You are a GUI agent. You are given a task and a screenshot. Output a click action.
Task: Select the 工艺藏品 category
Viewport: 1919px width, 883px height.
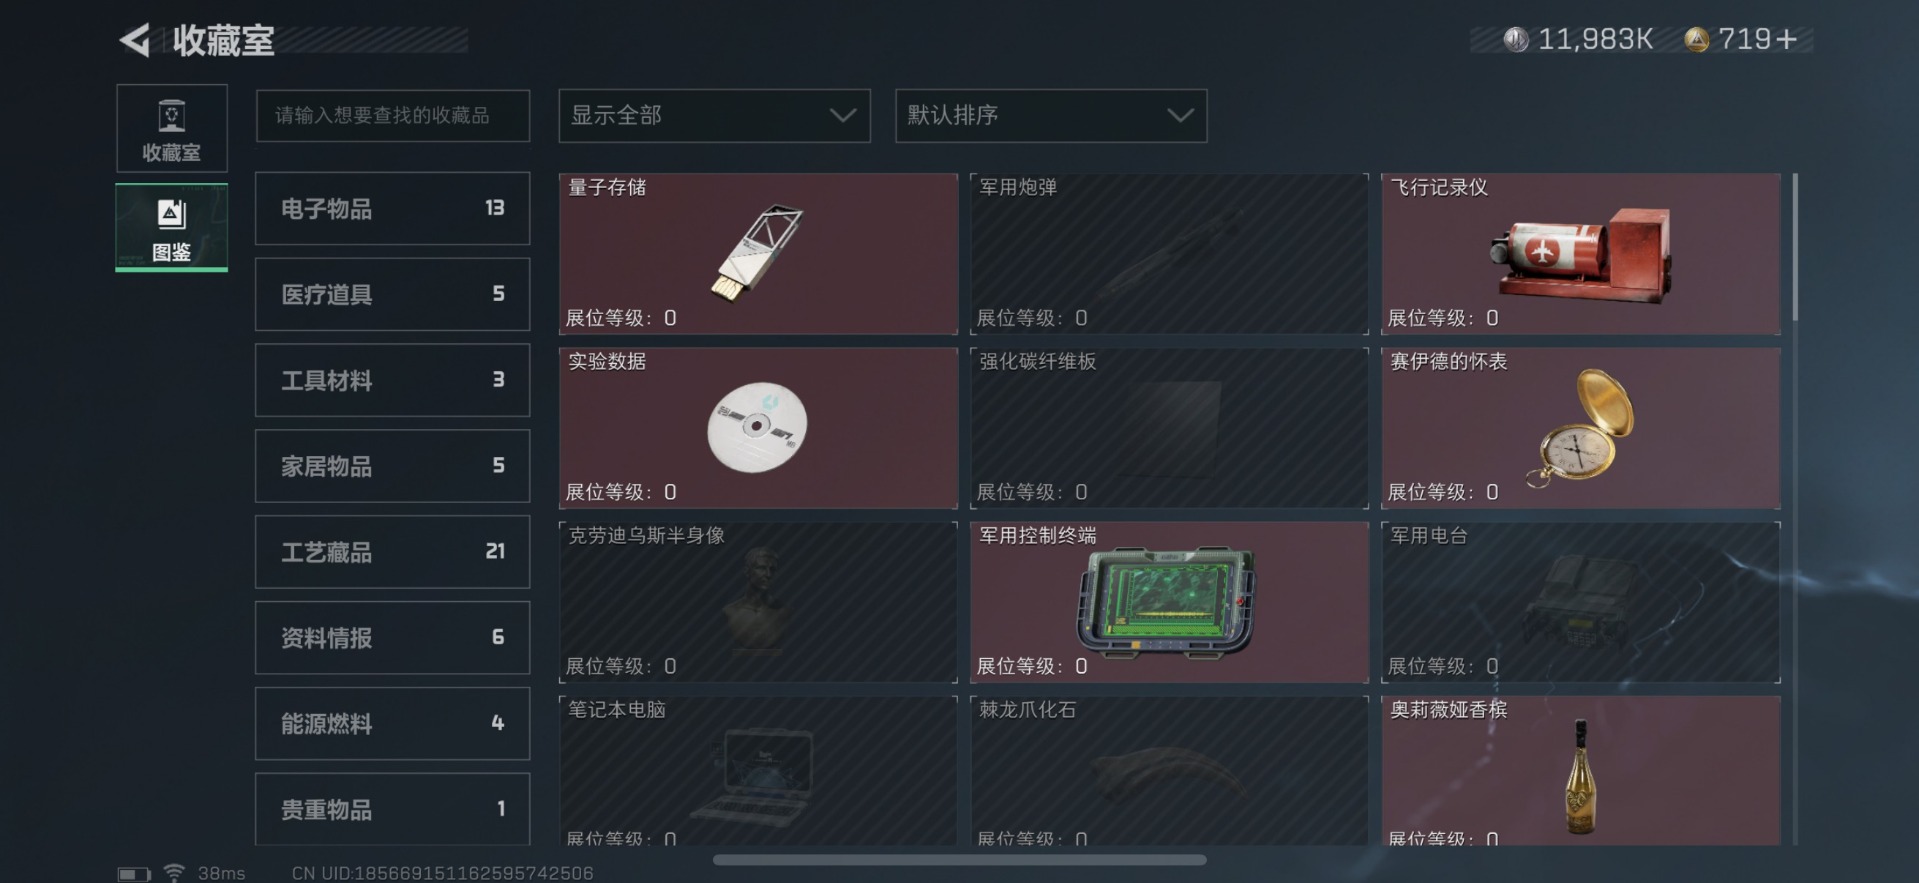tap(392, 552)
